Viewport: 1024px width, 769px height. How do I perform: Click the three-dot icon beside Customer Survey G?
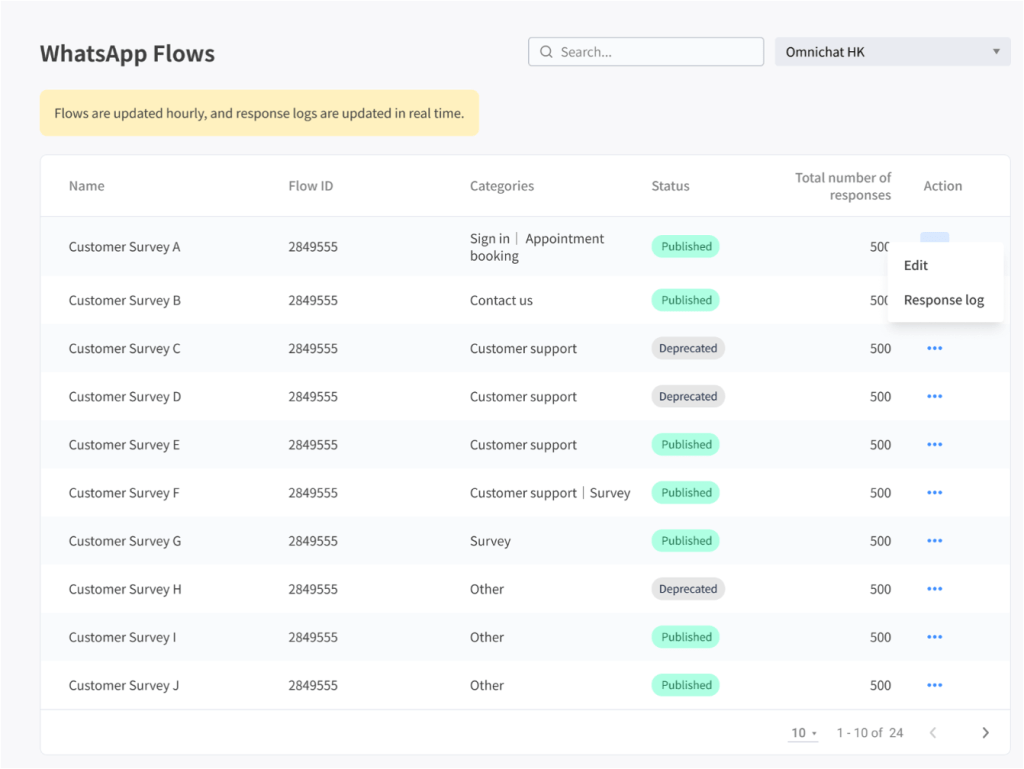coord(934,540)
